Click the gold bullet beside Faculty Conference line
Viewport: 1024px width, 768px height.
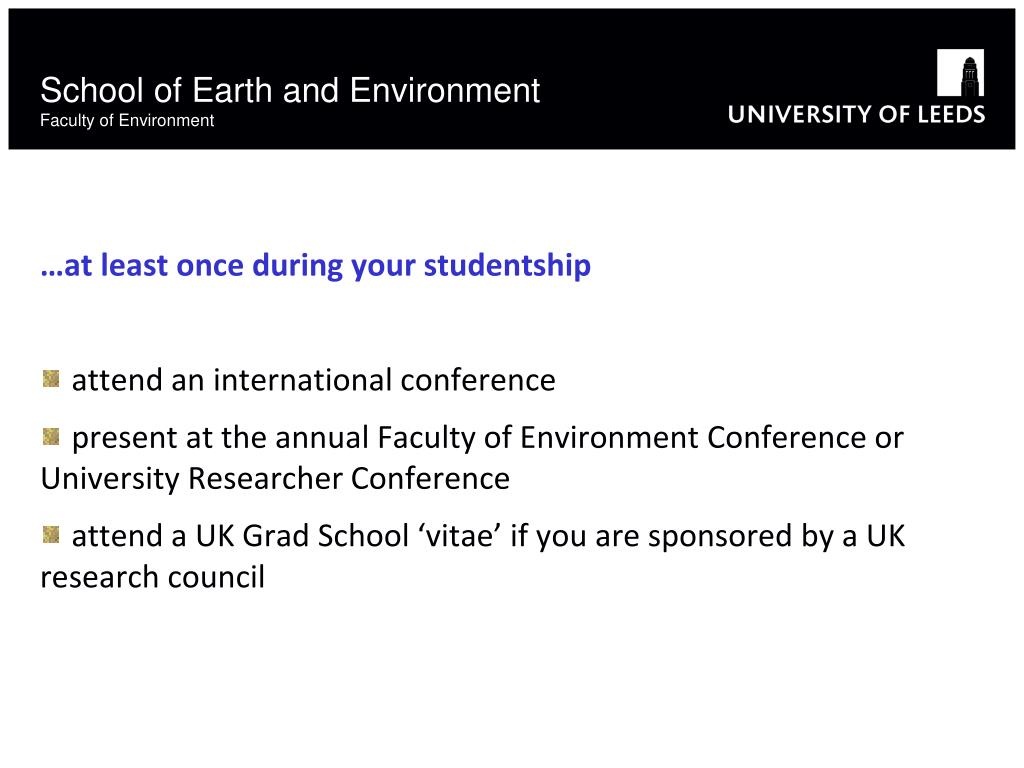51,436
